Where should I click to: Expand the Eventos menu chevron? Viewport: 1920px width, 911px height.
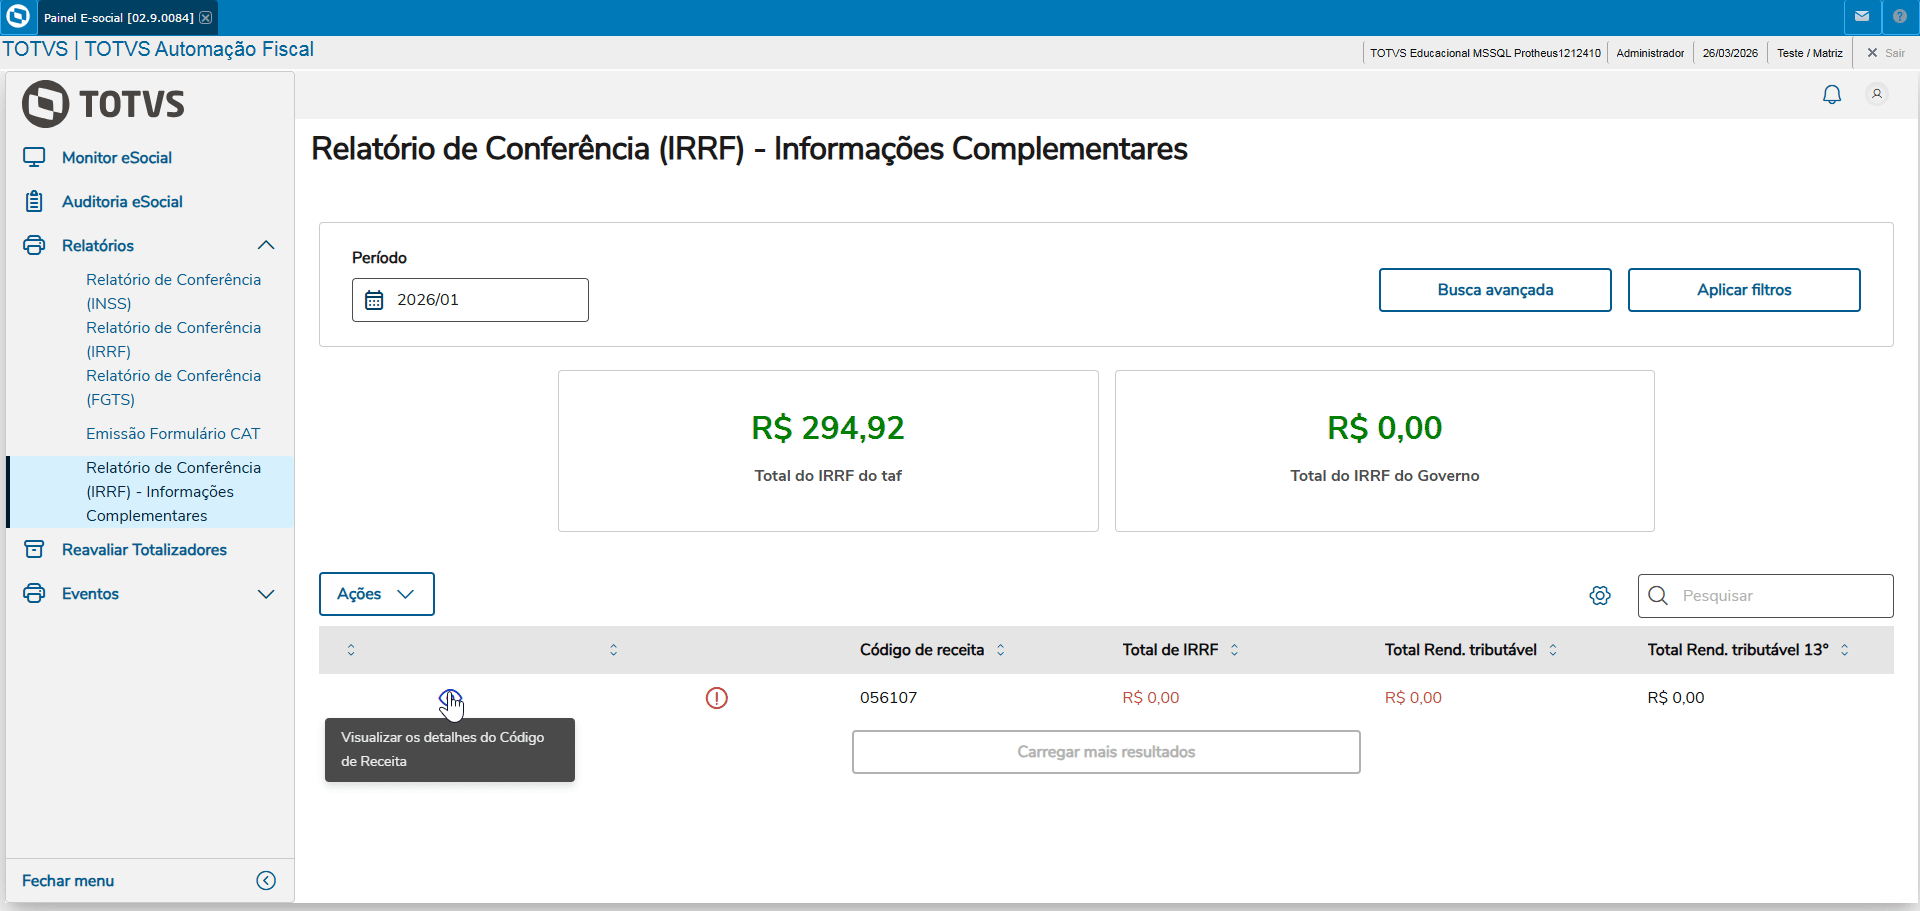266,593
